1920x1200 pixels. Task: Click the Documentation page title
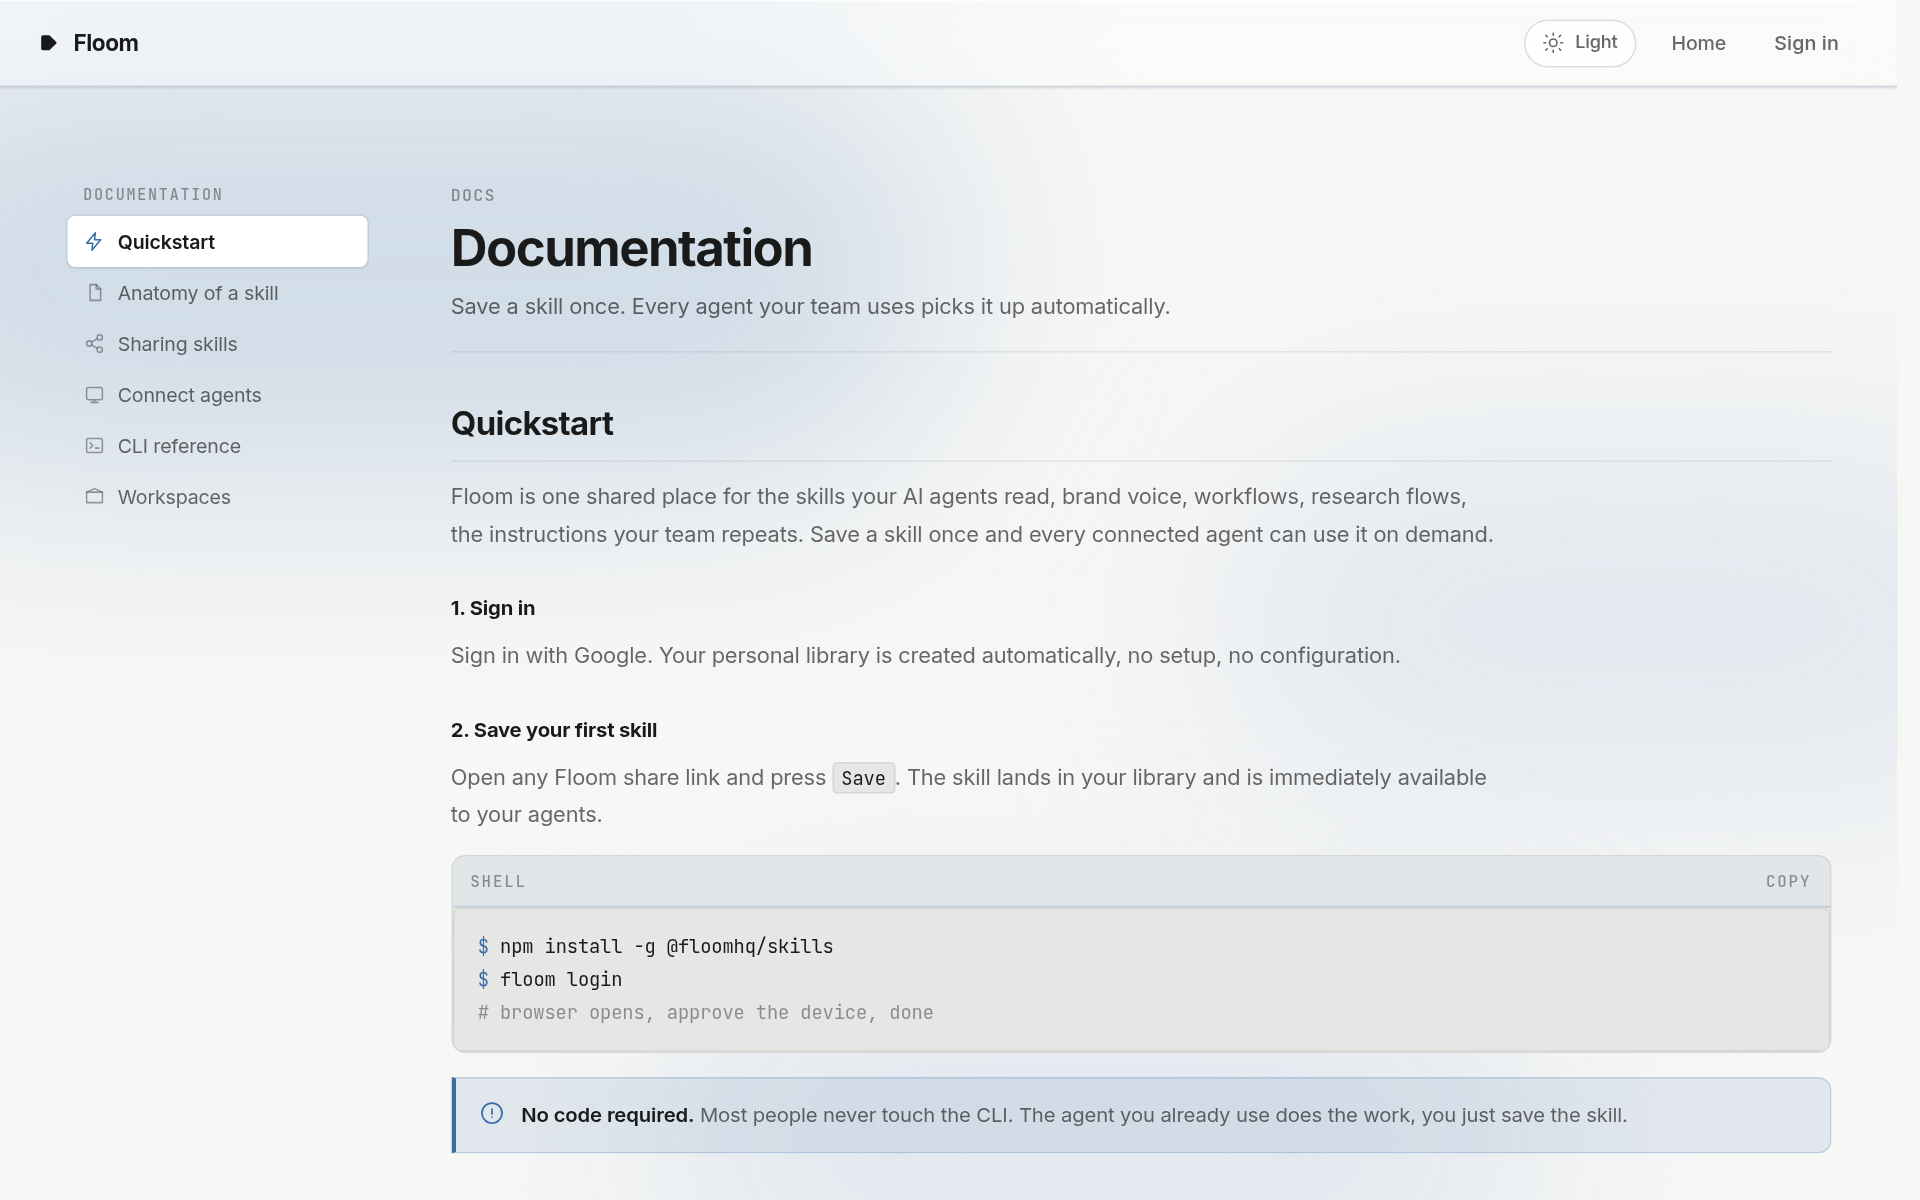pos(631,248)
